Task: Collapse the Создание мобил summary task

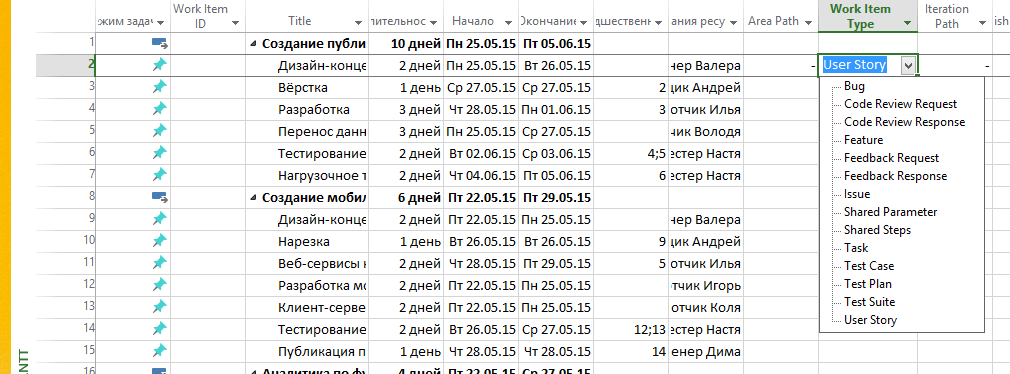Action: pyautogui.click(x=252, y=198)
